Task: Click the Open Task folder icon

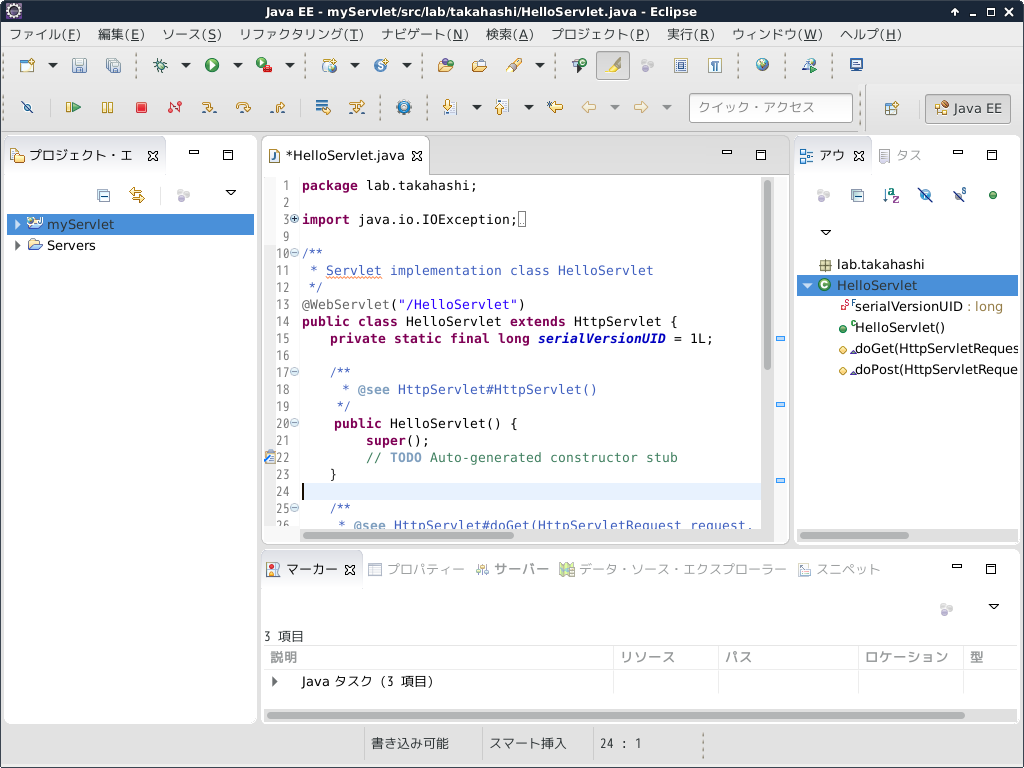Action: tap(479, 65)
